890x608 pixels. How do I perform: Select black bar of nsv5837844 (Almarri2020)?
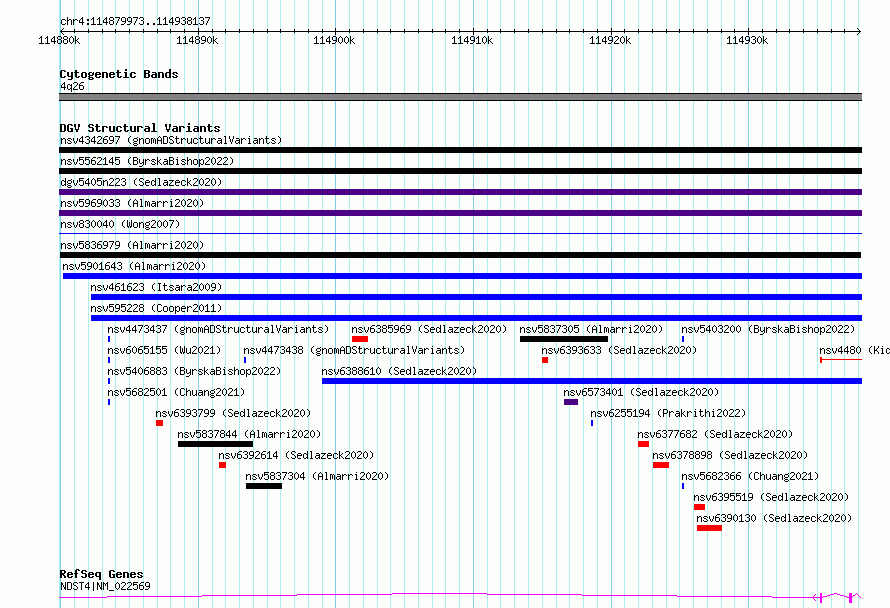(x=215, y=444)
